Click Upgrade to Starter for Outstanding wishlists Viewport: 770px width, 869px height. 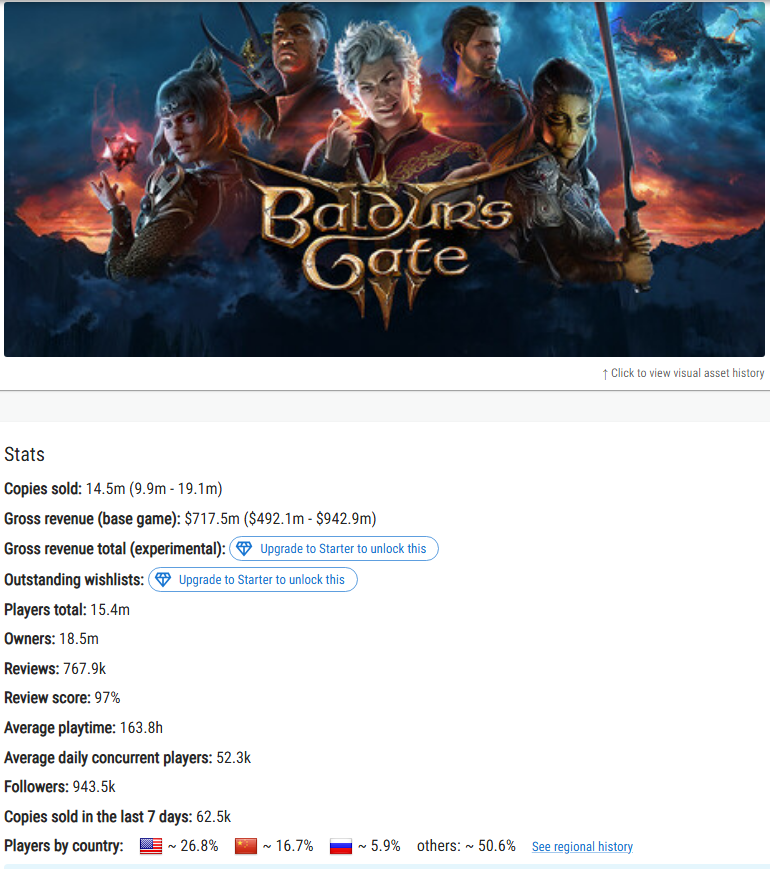[x=253, y=580]
